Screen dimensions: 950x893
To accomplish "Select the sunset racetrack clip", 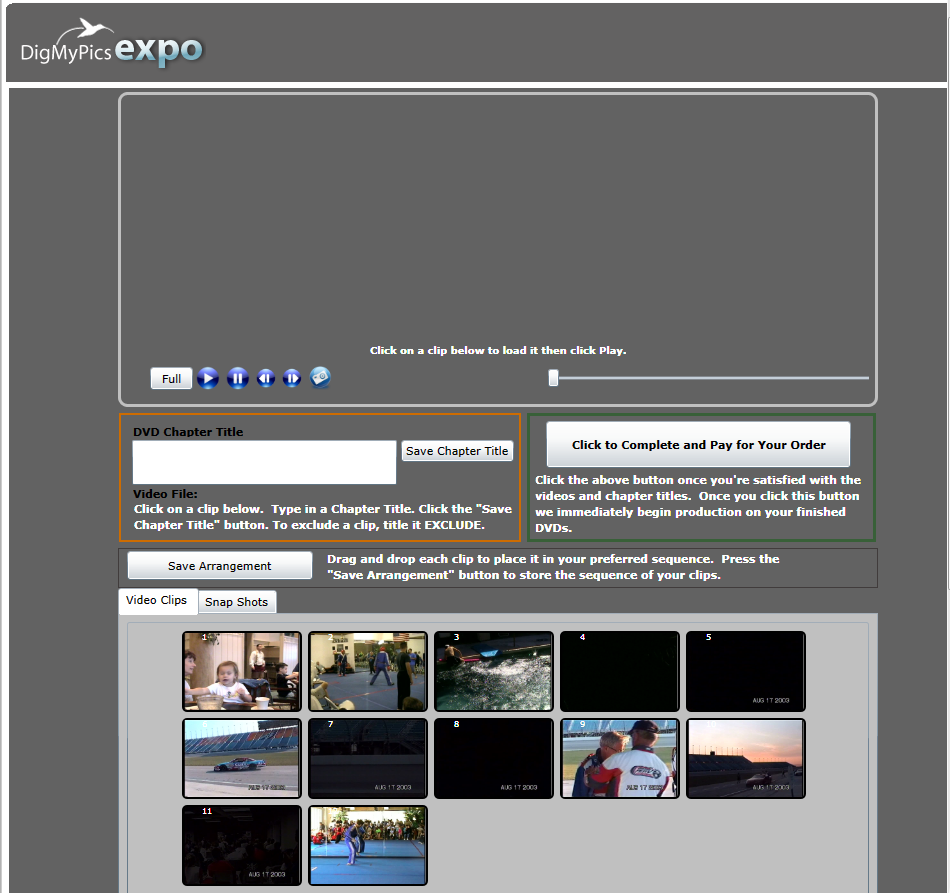I will pyautogui.click(x=745, y=758).
